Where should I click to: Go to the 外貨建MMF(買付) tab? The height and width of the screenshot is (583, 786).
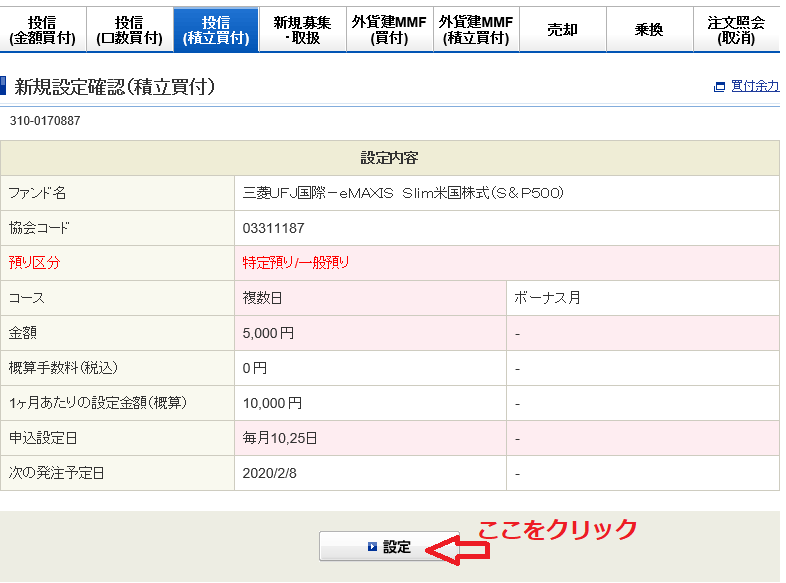(389, 30)
